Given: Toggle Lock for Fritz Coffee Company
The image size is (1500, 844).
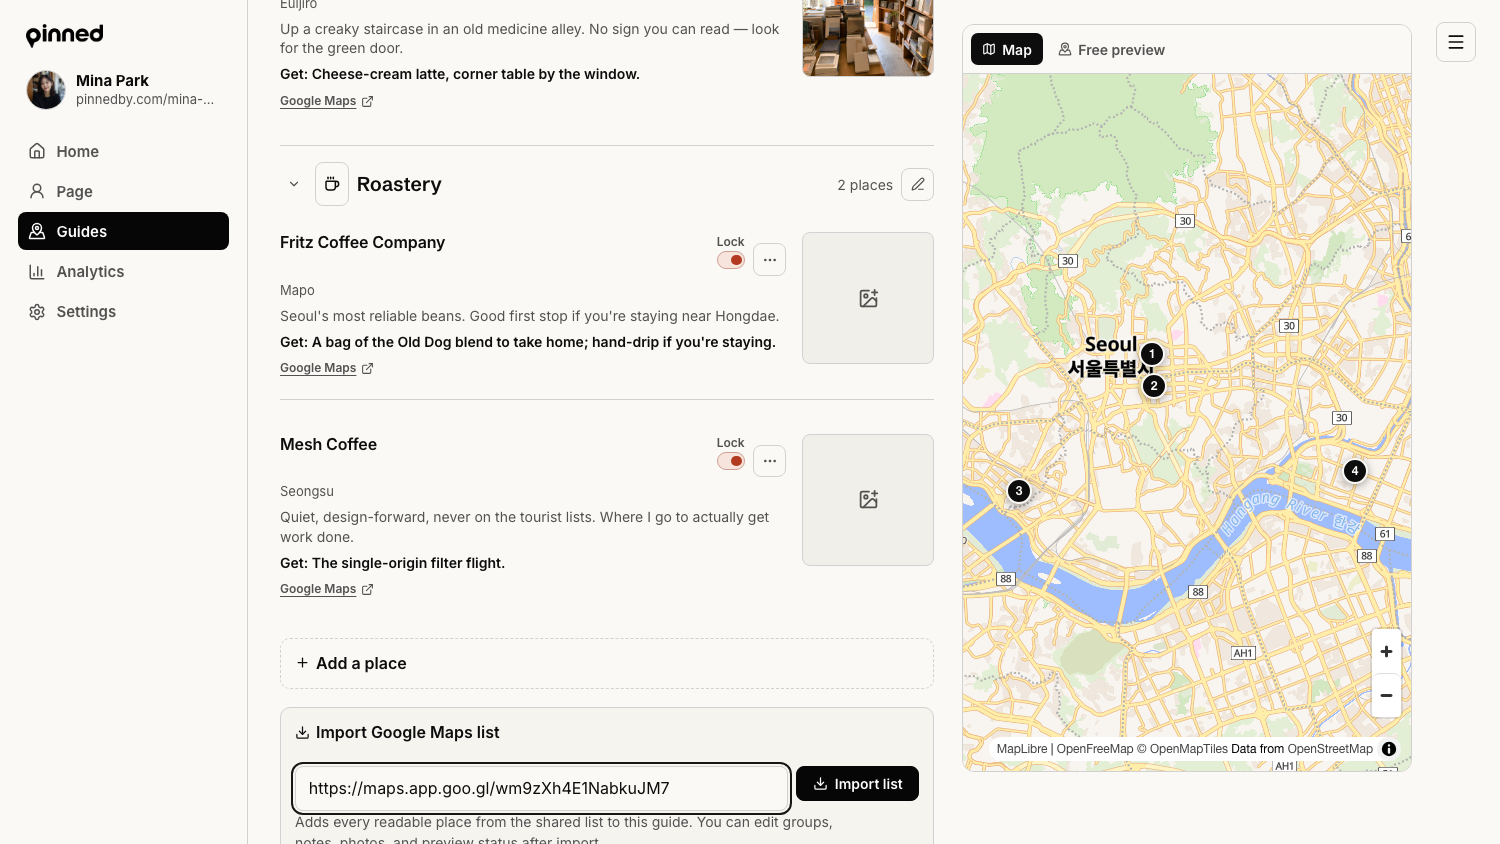Looking at the screenshot, I should pyautogui.click(x=731, y=260).
